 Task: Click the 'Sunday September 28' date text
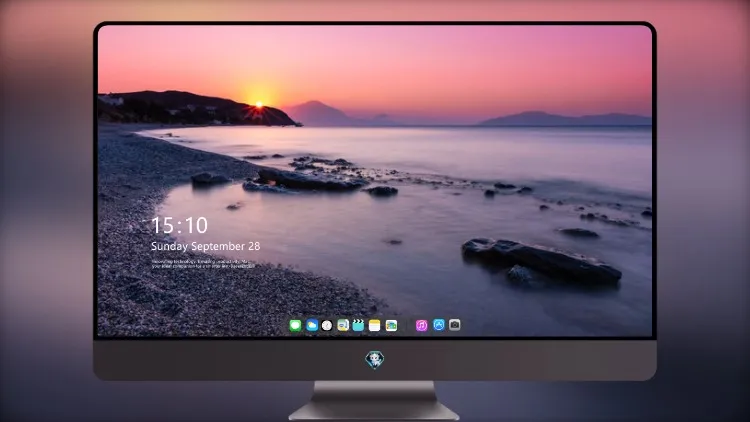point(206,246)
